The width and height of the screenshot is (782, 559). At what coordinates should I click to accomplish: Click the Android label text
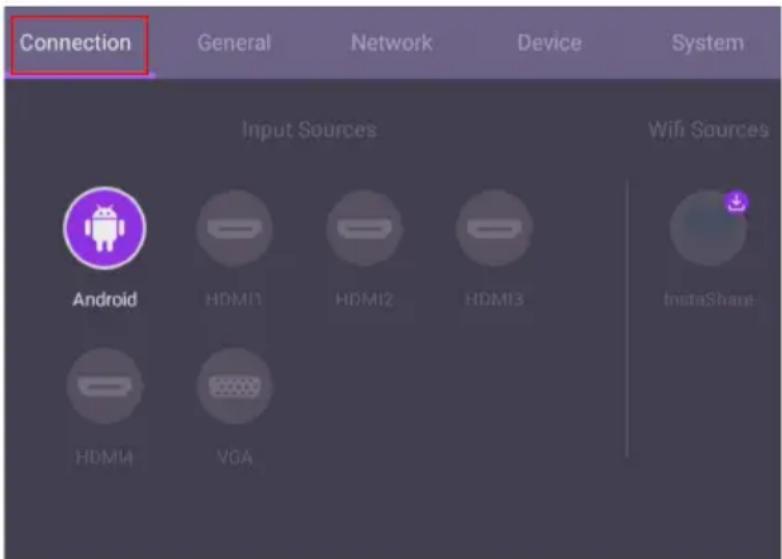(105, 299)
